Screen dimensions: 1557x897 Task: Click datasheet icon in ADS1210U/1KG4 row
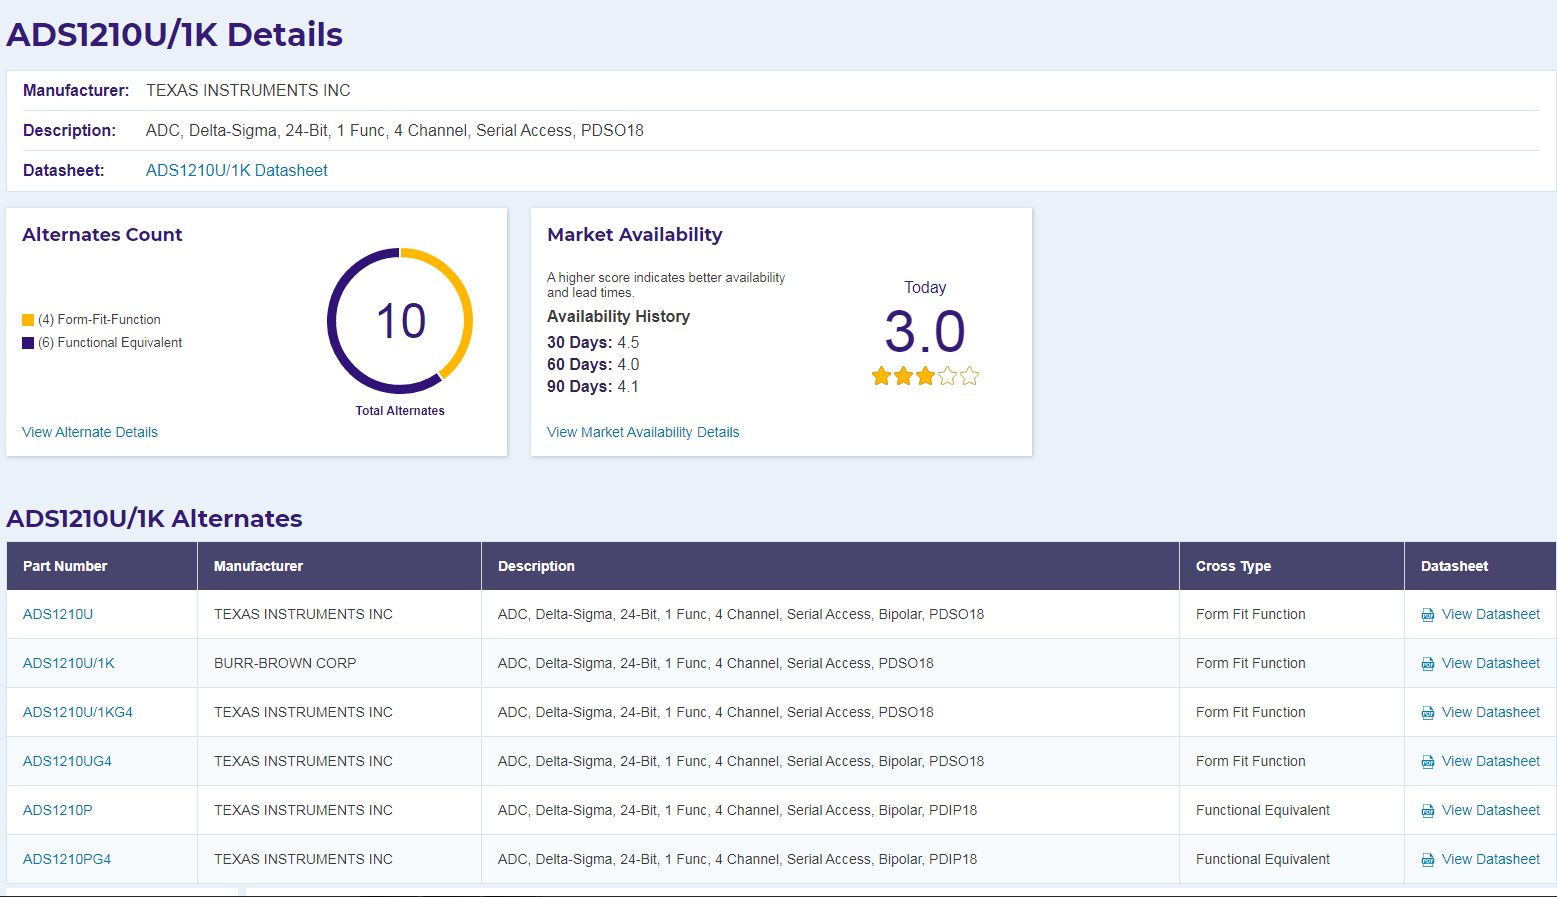(1428, 713)
